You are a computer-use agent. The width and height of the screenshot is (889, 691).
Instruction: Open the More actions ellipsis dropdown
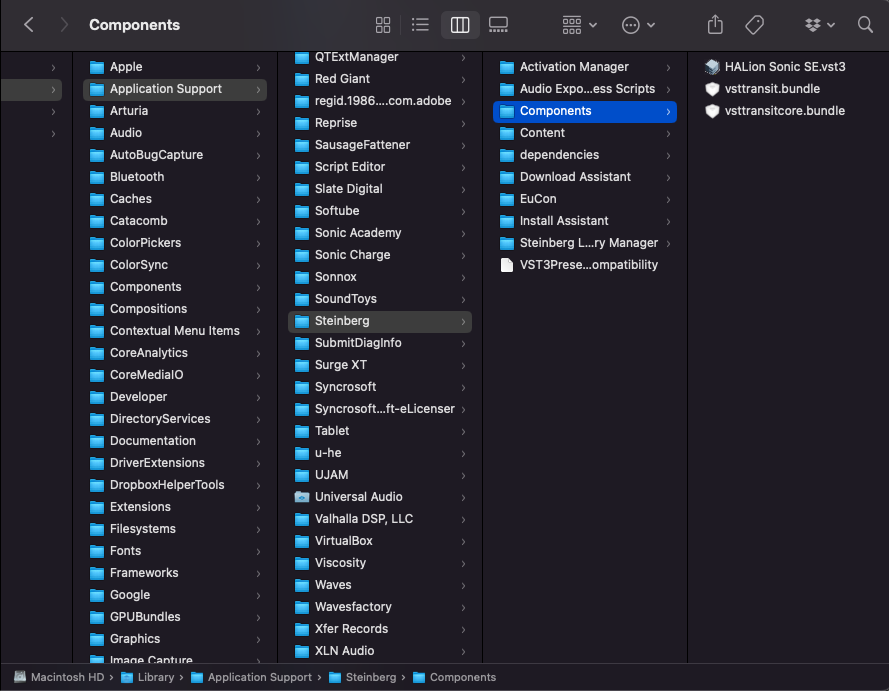click(638, 25)
